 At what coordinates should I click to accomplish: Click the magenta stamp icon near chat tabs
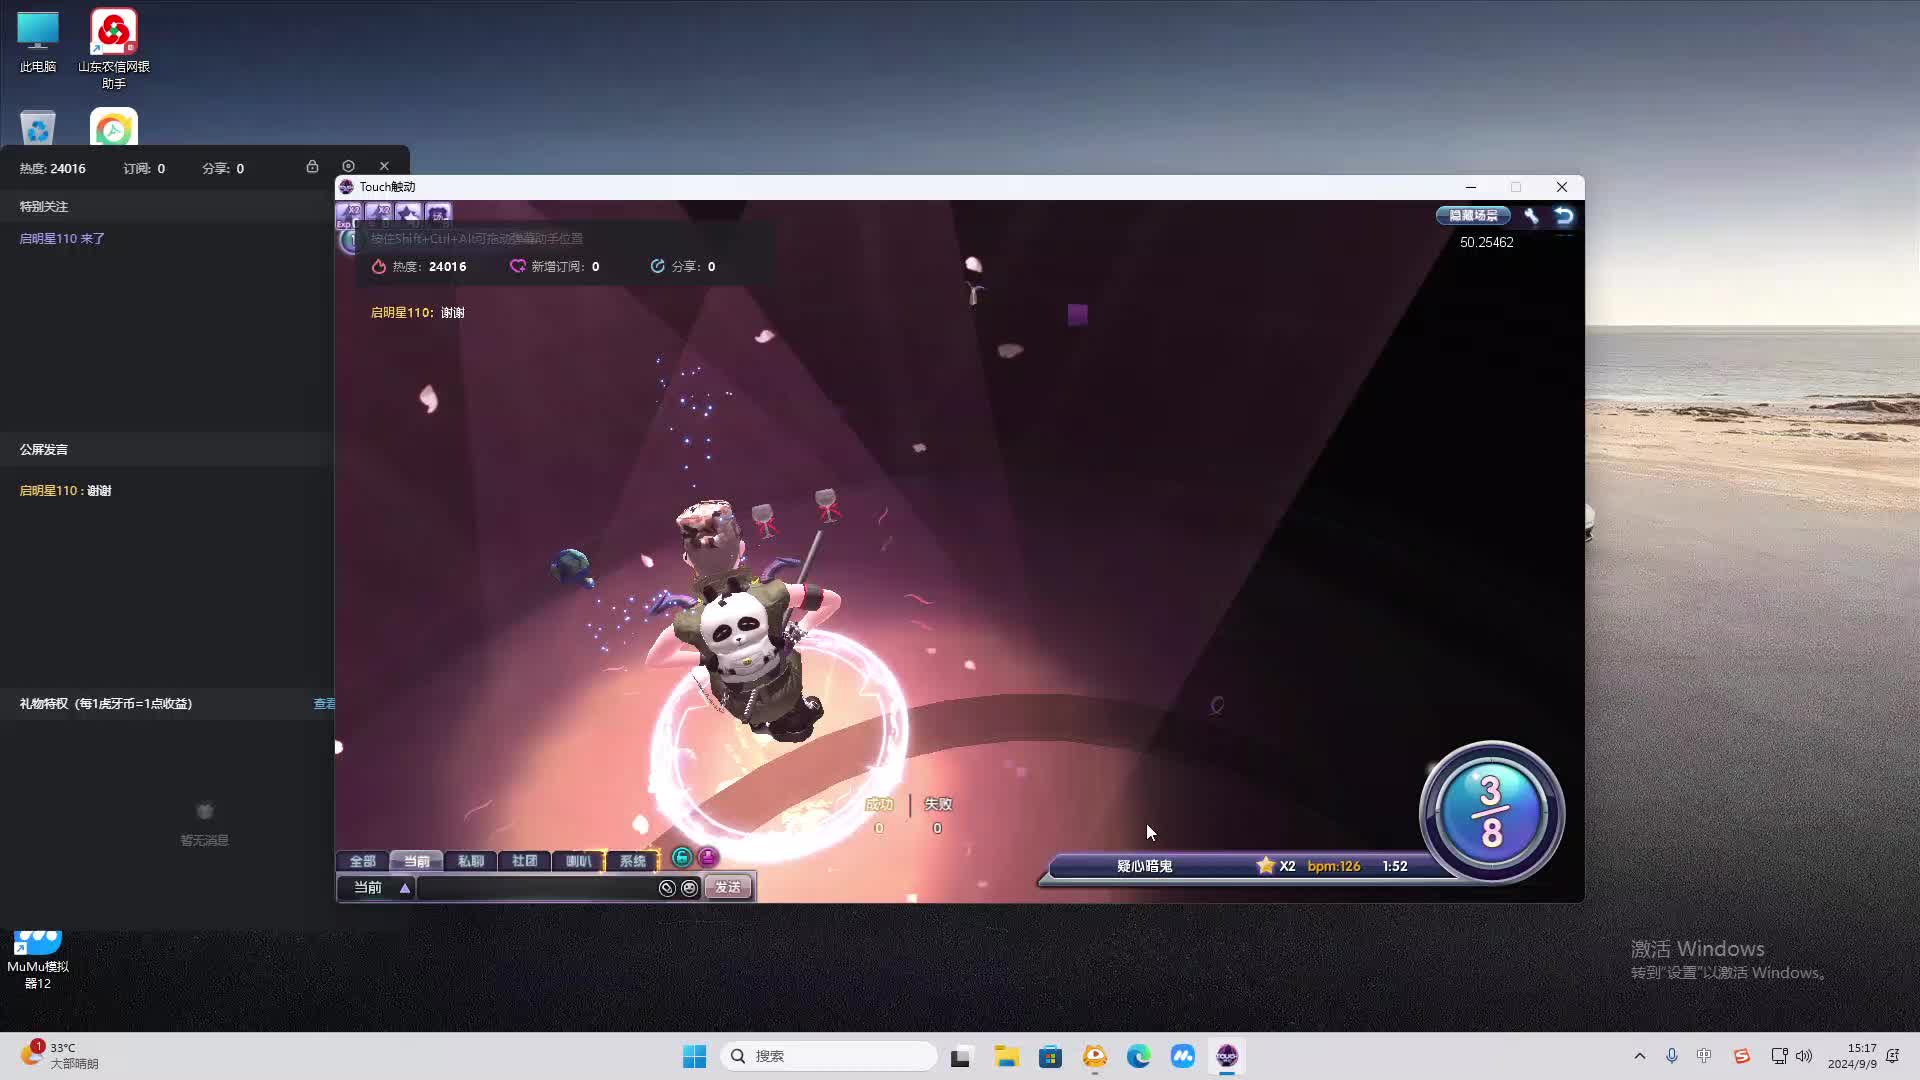(x=708, y=857)
